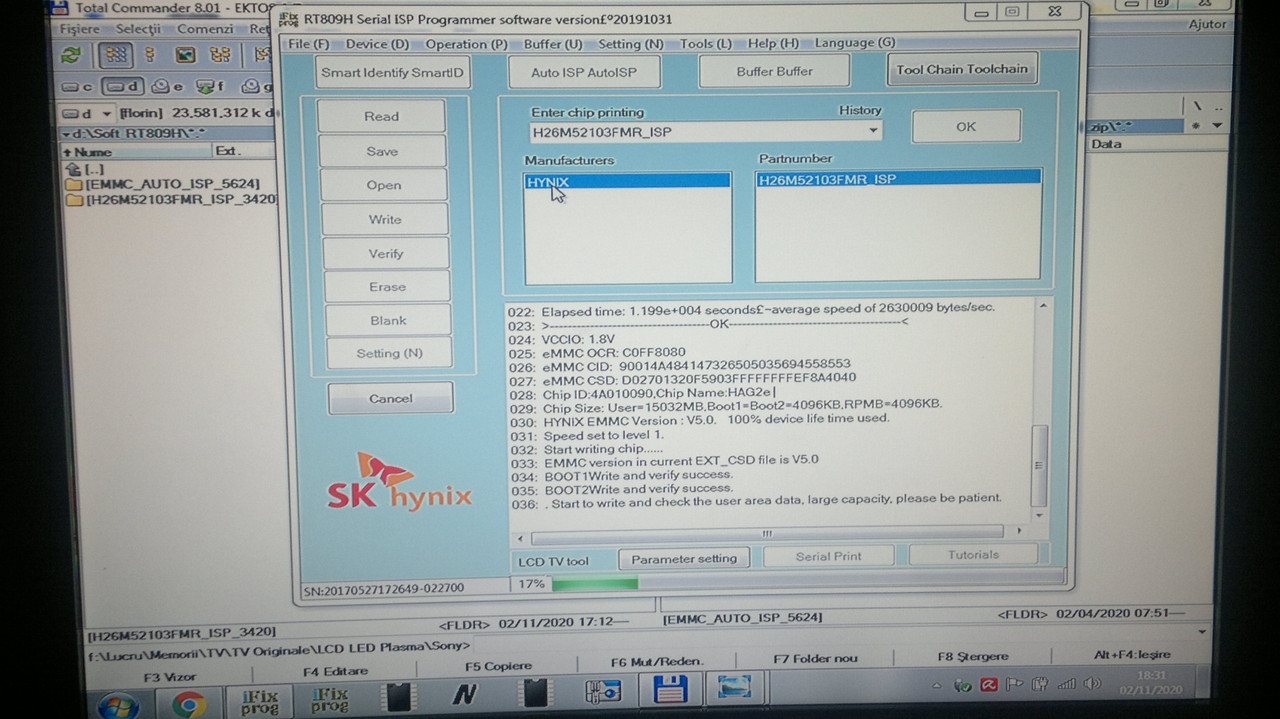
Task: Click the green progress bar at 17%
Action: pos(595,582)
